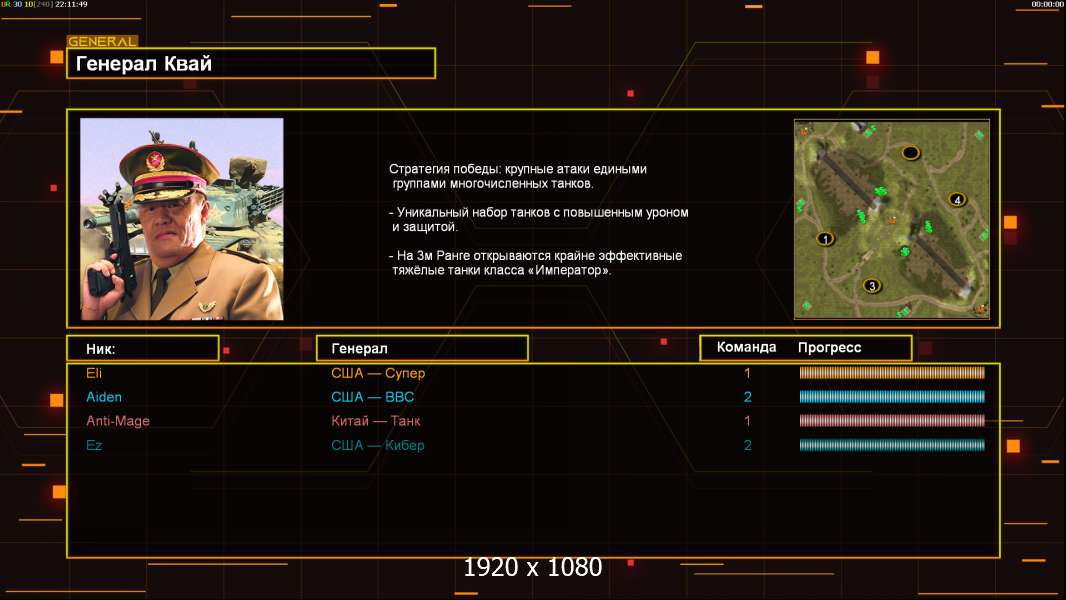Click 'США — Кибер' general entry
This screenshot has height=600, width=1066.
click(378, 445)
